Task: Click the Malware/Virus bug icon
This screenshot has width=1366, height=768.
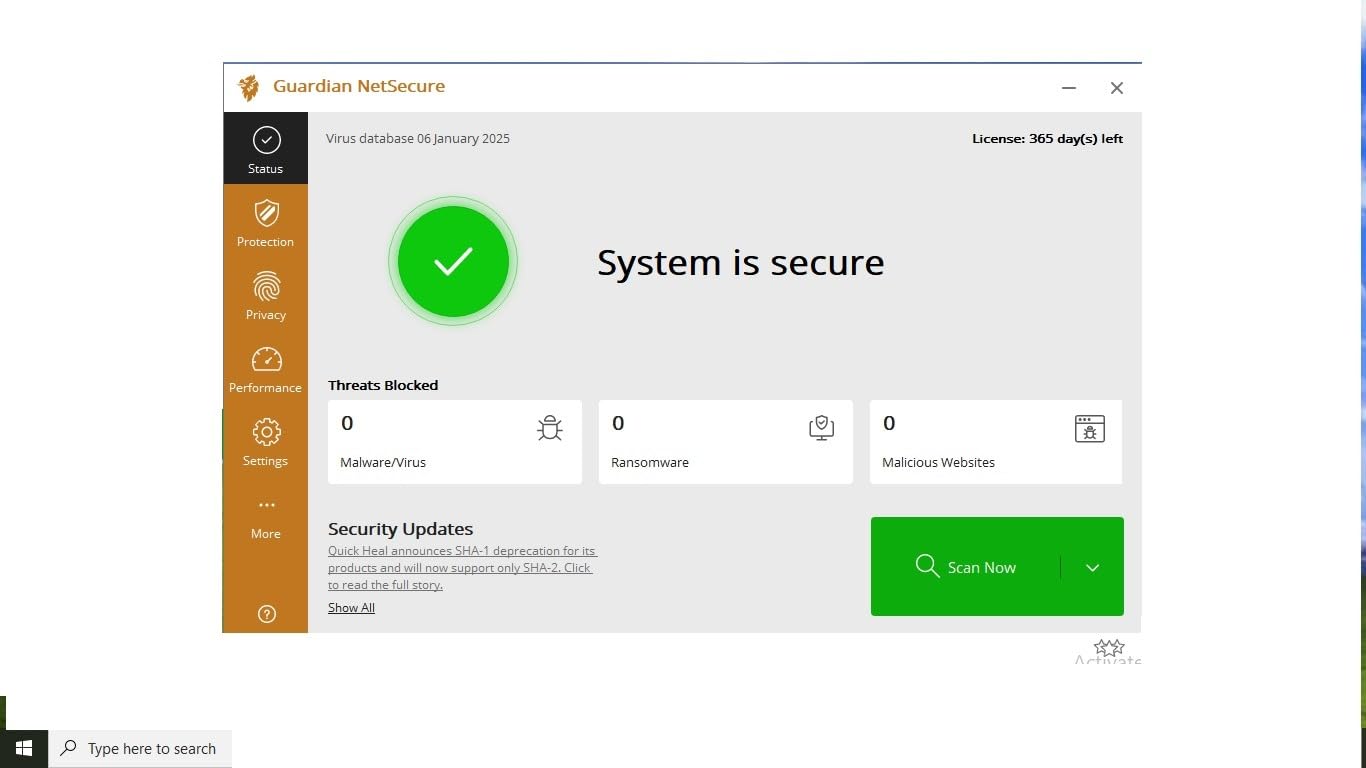Action: [x=550, y=427]
